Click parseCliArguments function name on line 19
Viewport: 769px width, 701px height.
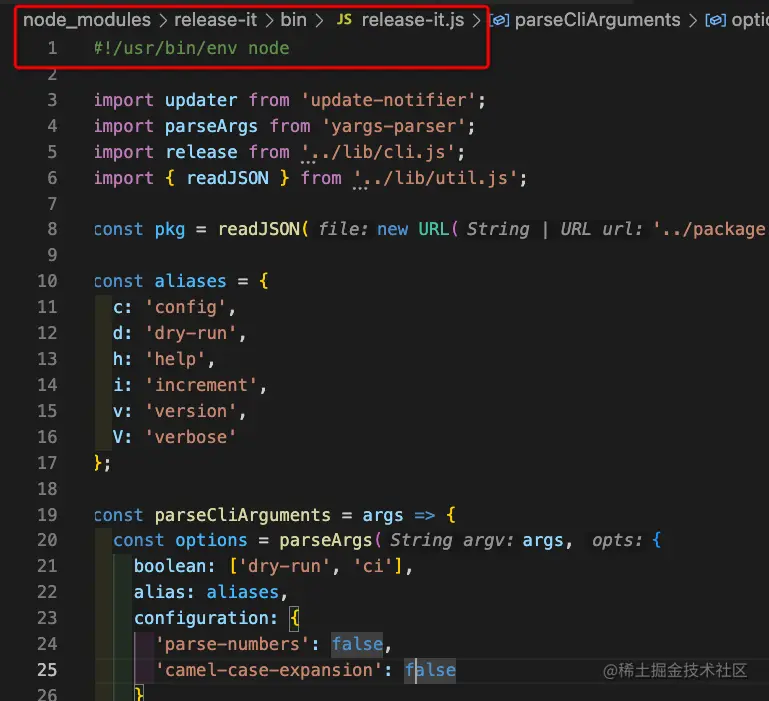(242, 515)
